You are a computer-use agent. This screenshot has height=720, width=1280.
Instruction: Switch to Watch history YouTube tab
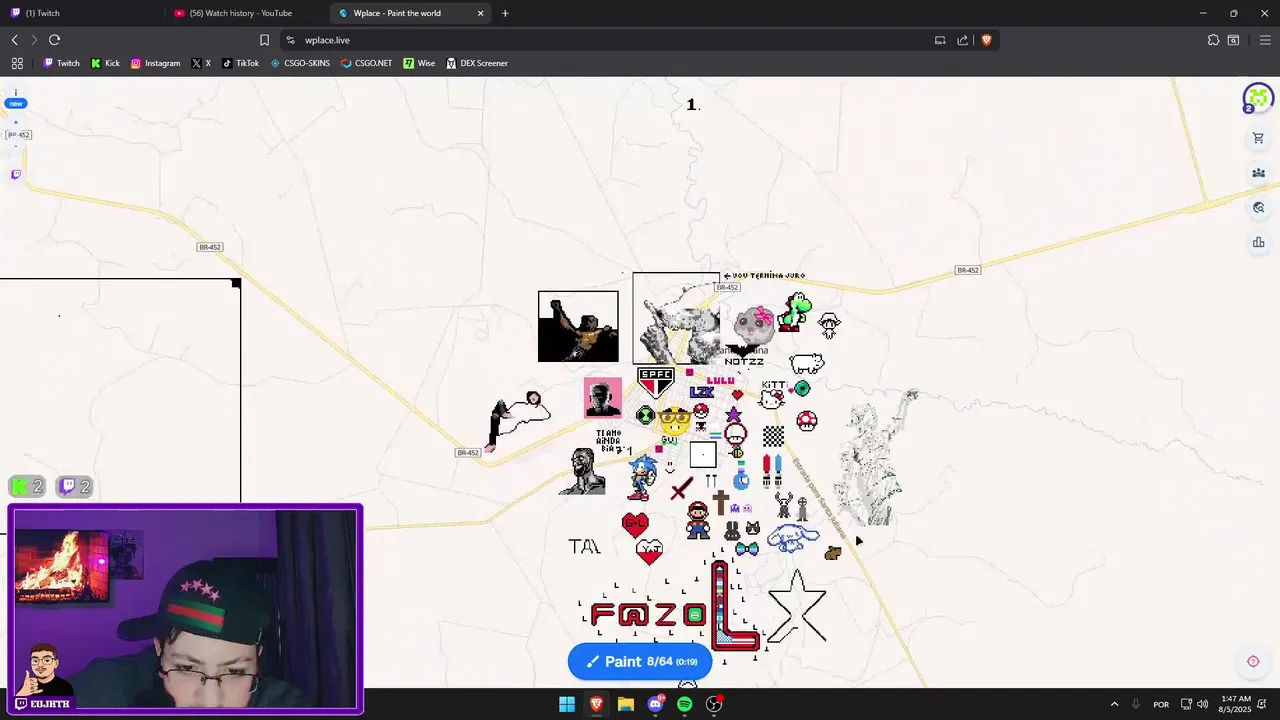pos(247,13)
